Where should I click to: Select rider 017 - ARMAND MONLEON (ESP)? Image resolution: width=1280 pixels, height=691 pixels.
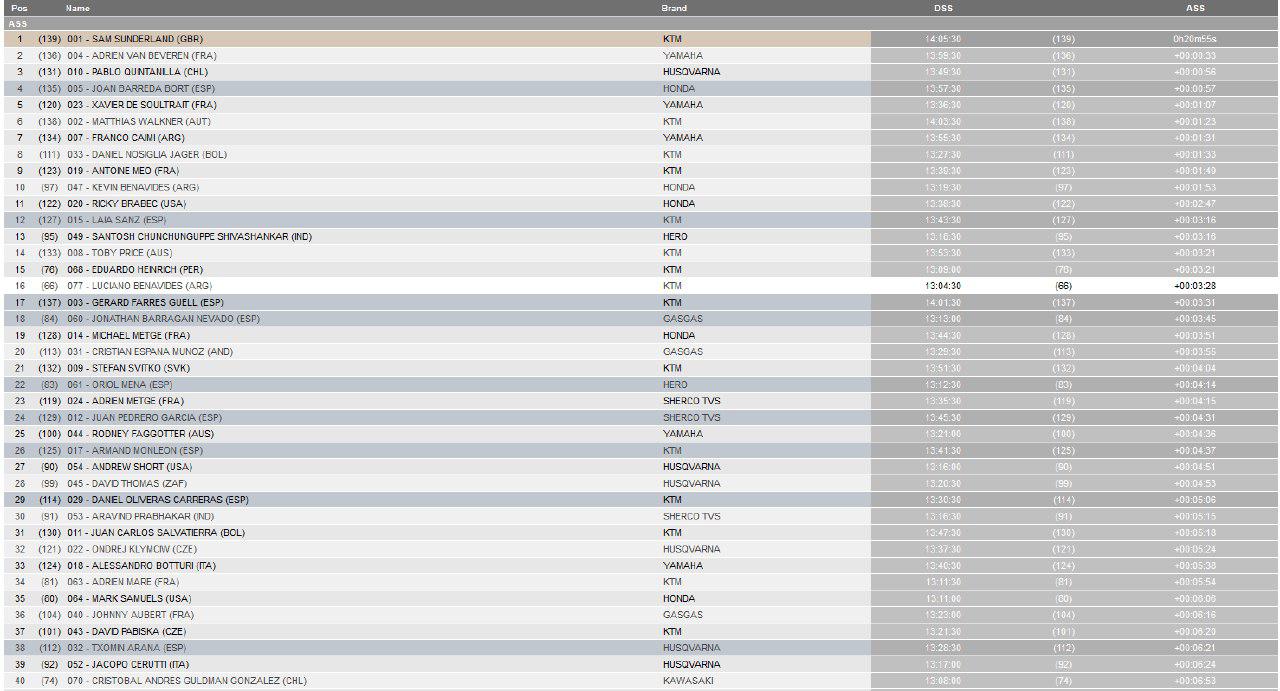click(x=134, y=450)
